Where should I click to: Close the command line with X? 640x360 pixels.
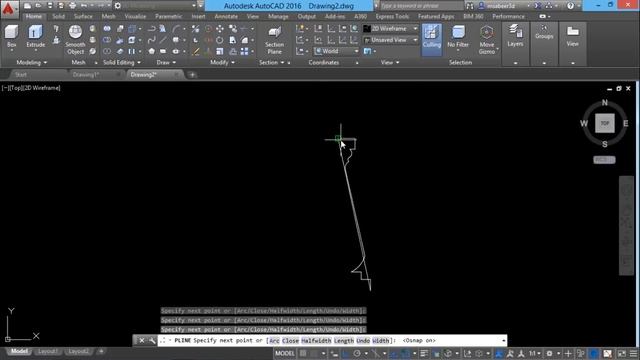coord(141,340)
